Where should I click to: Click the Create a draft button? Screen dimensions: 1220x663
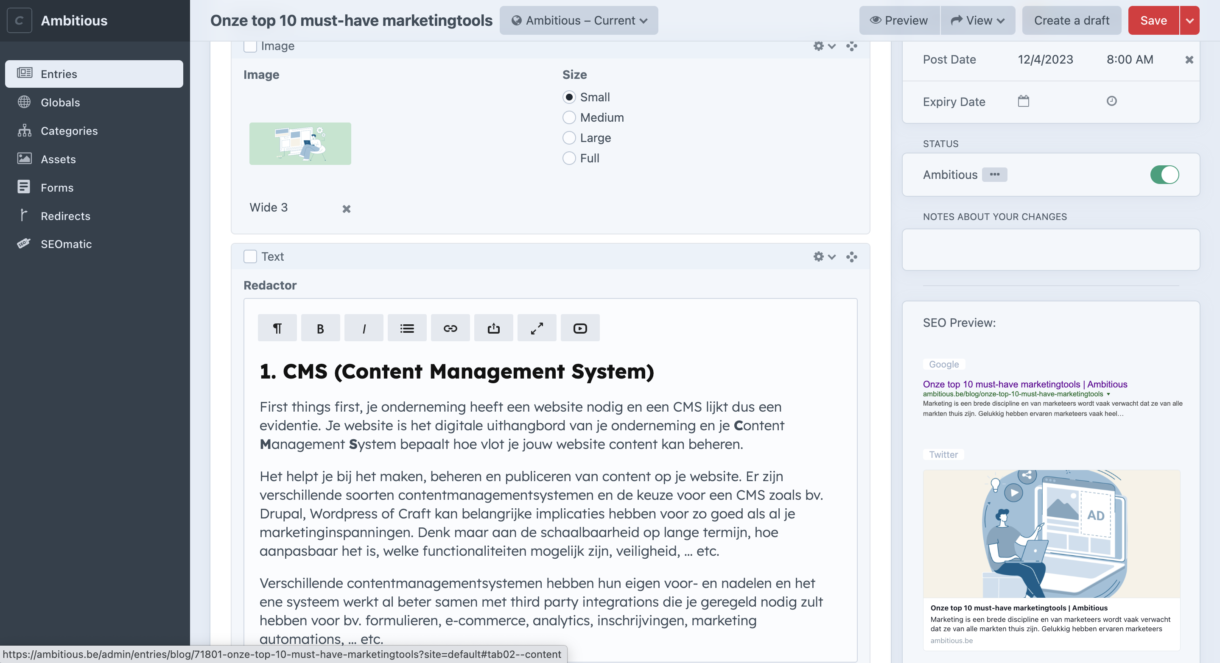click(1071, 20)
